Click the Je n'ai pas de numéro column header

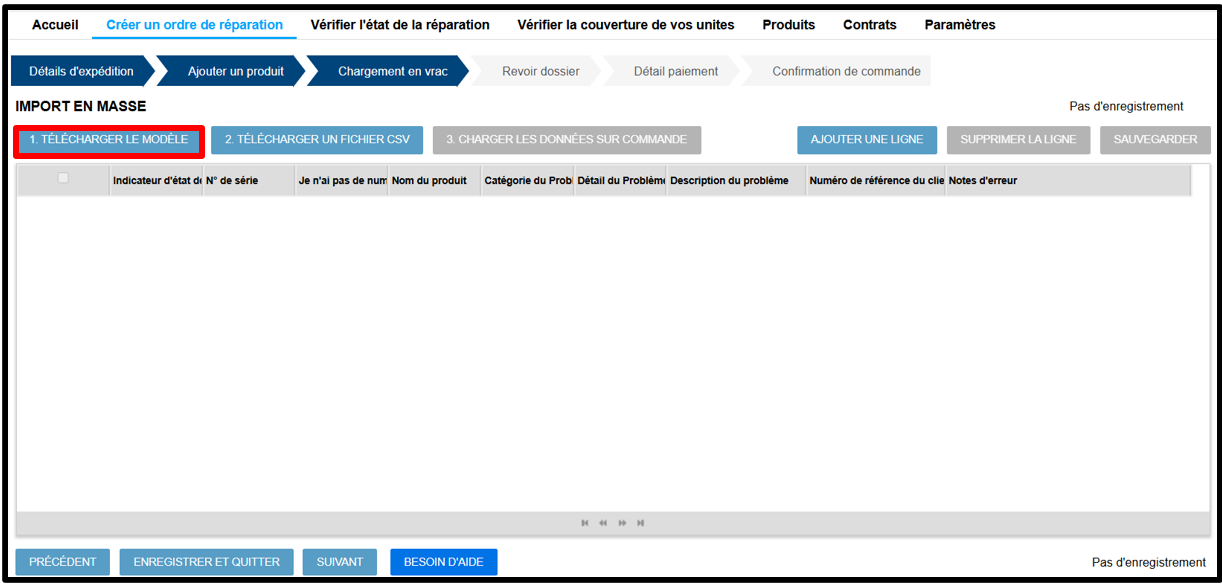click(x=342, y=180)
